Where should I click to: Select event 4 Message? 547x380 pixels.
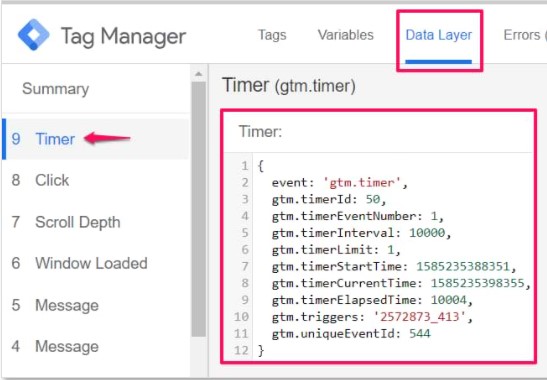pyautogui.click(x=96, y=347)
